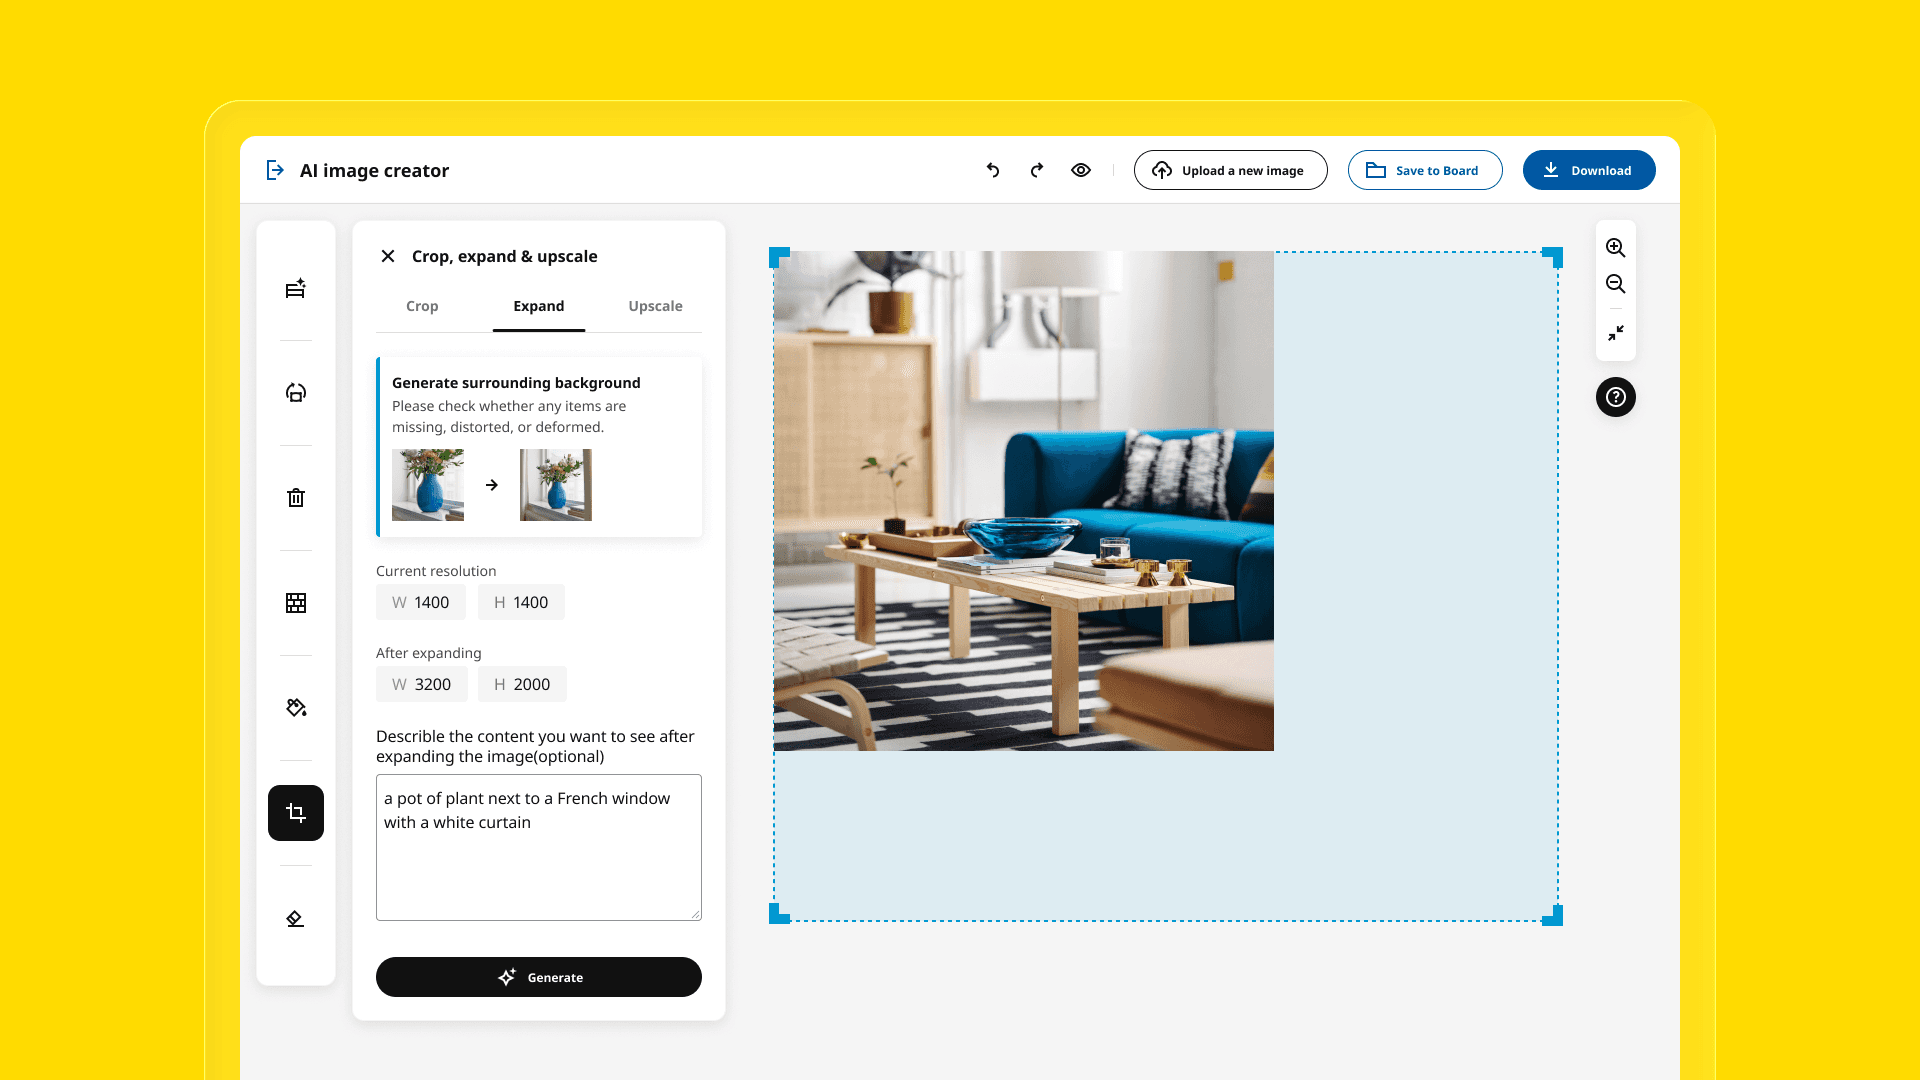Viewport: 1920px width, 1080px height.
Task: Open the help question mark button
Action: click(x=1616, y=397)
